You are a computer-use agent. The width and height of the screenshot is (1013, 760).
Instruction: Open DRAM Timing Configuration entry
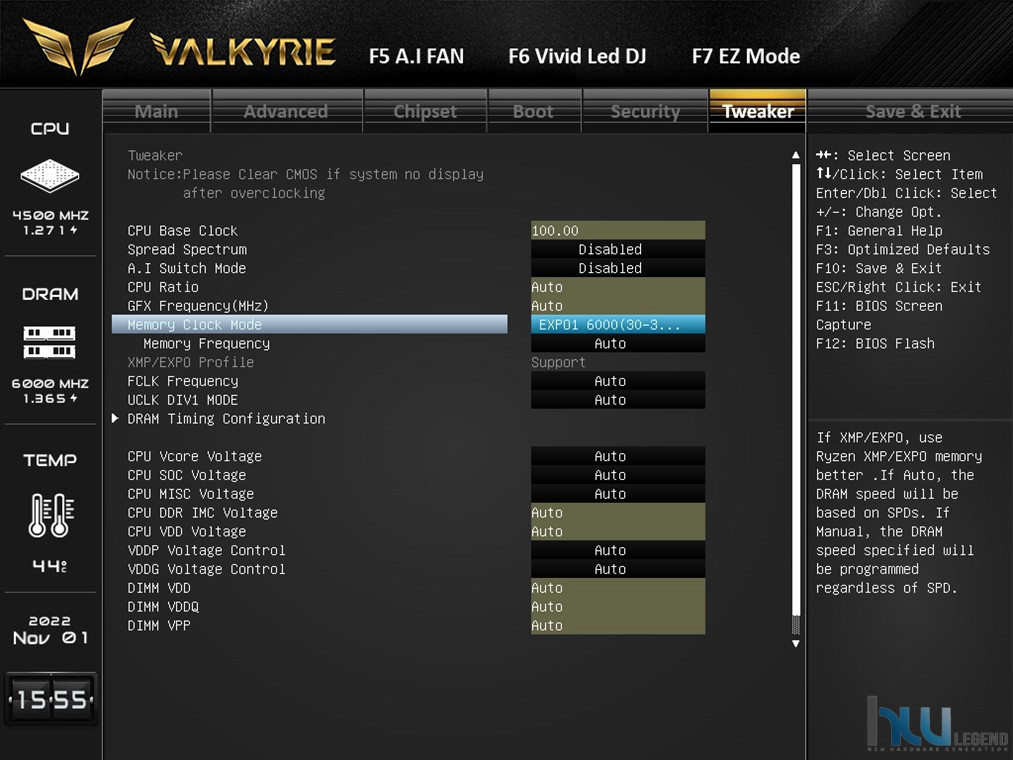point(227,419)
